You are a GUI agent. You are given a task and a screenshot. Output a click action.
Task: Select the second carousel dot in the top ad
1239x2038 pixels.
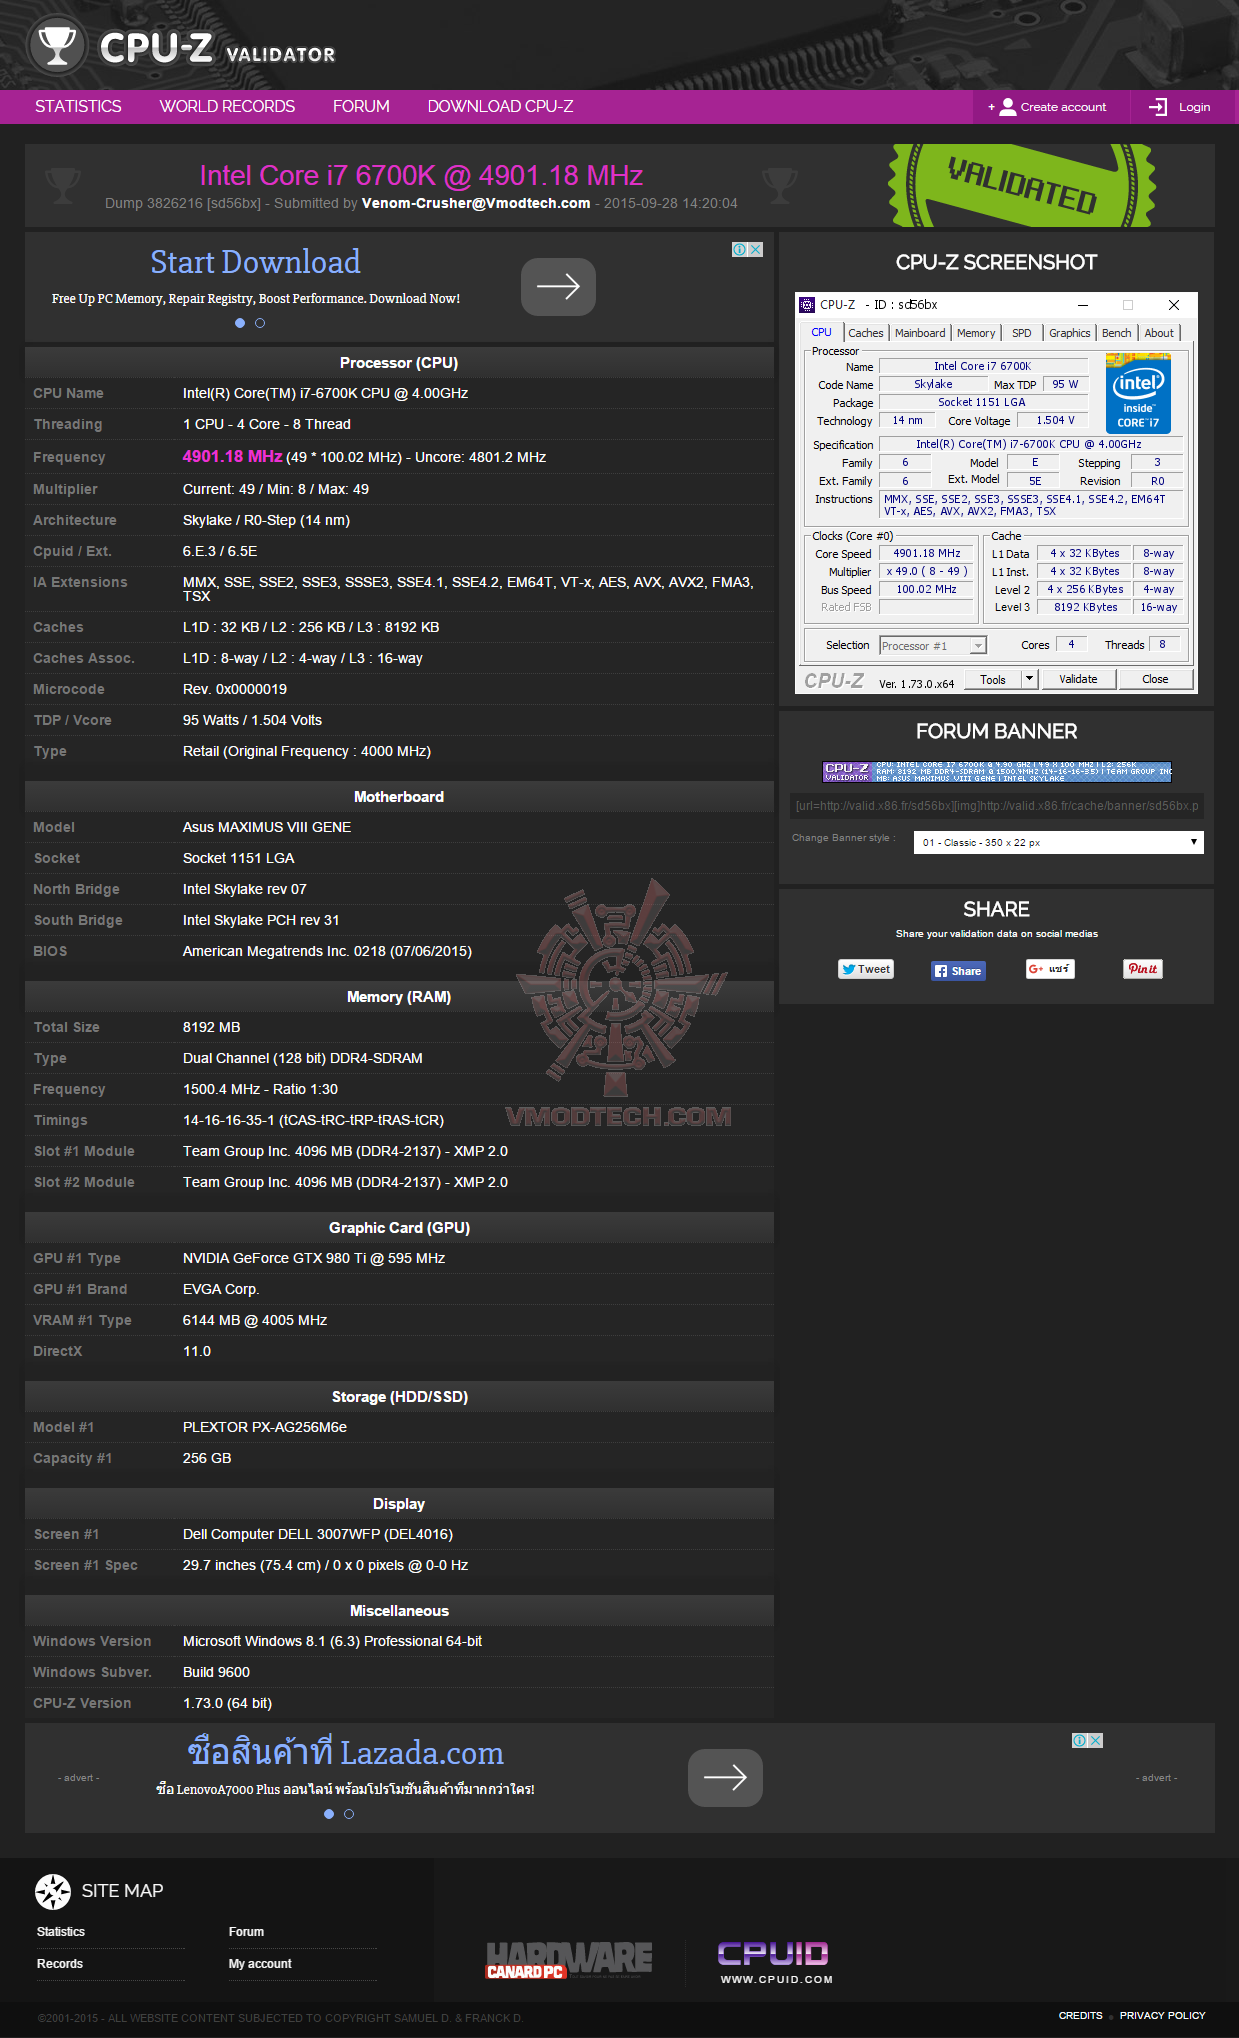260,323
